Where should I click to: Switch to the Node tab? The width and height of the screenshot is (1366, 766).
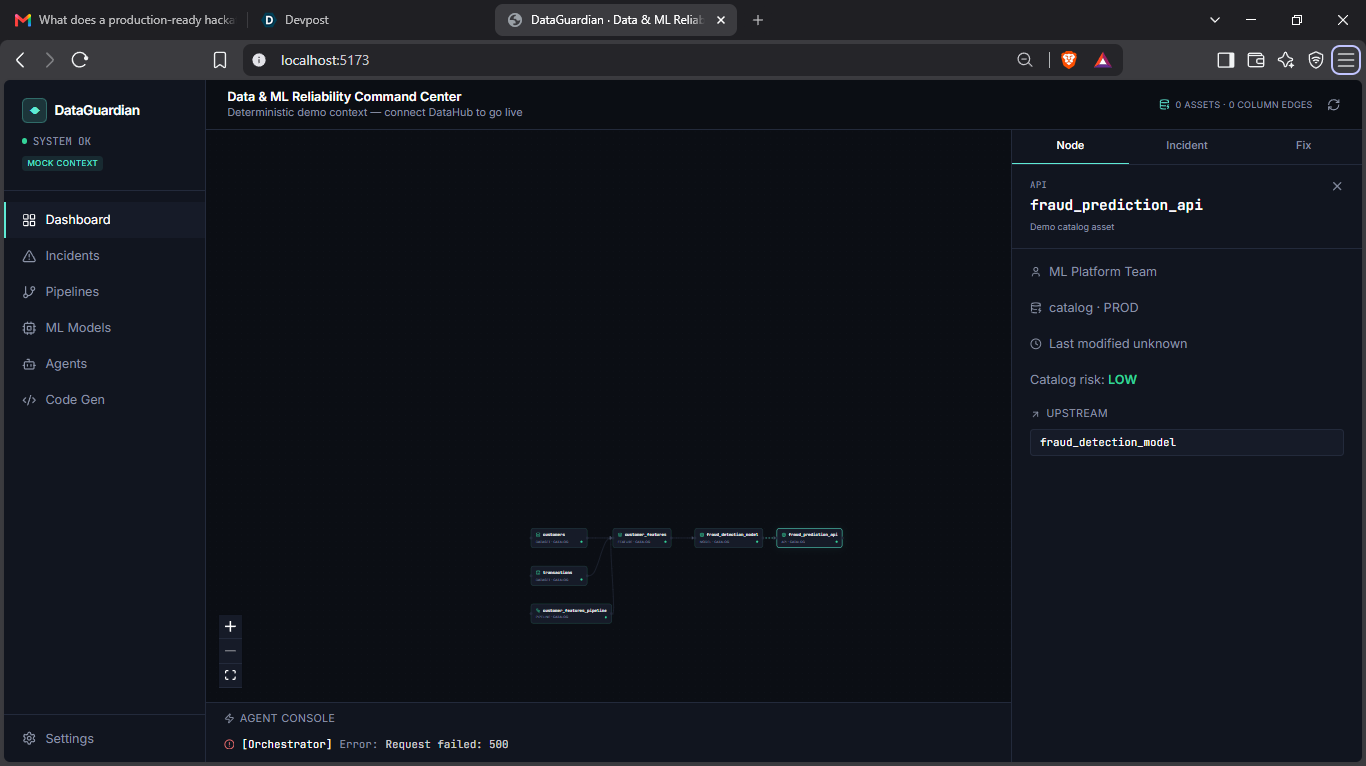(1070, 146)
